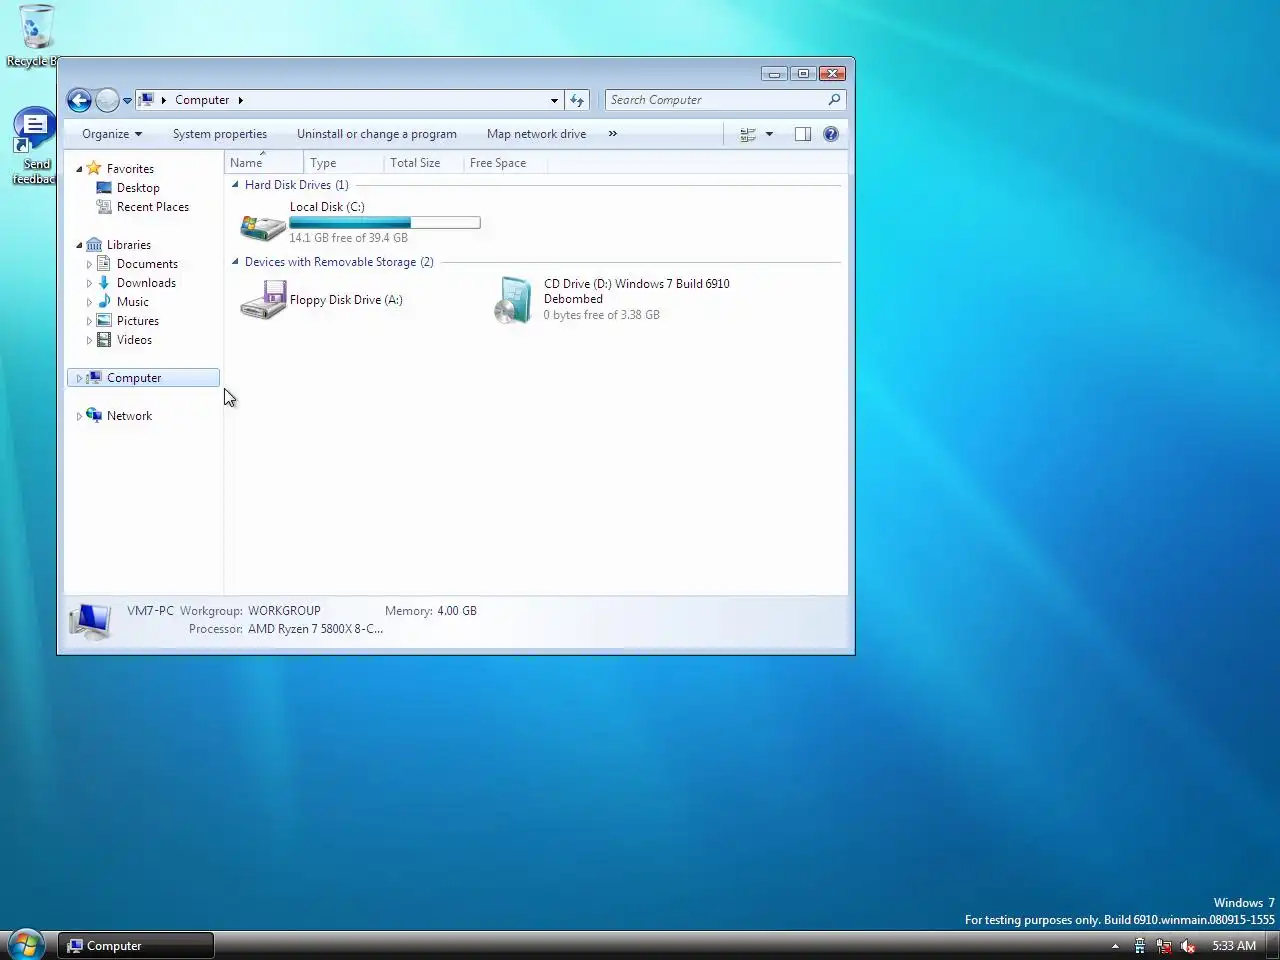Screen dimensions: 1280x960
Task: Click the Action Center tray icon
Action: [1139, 946]
